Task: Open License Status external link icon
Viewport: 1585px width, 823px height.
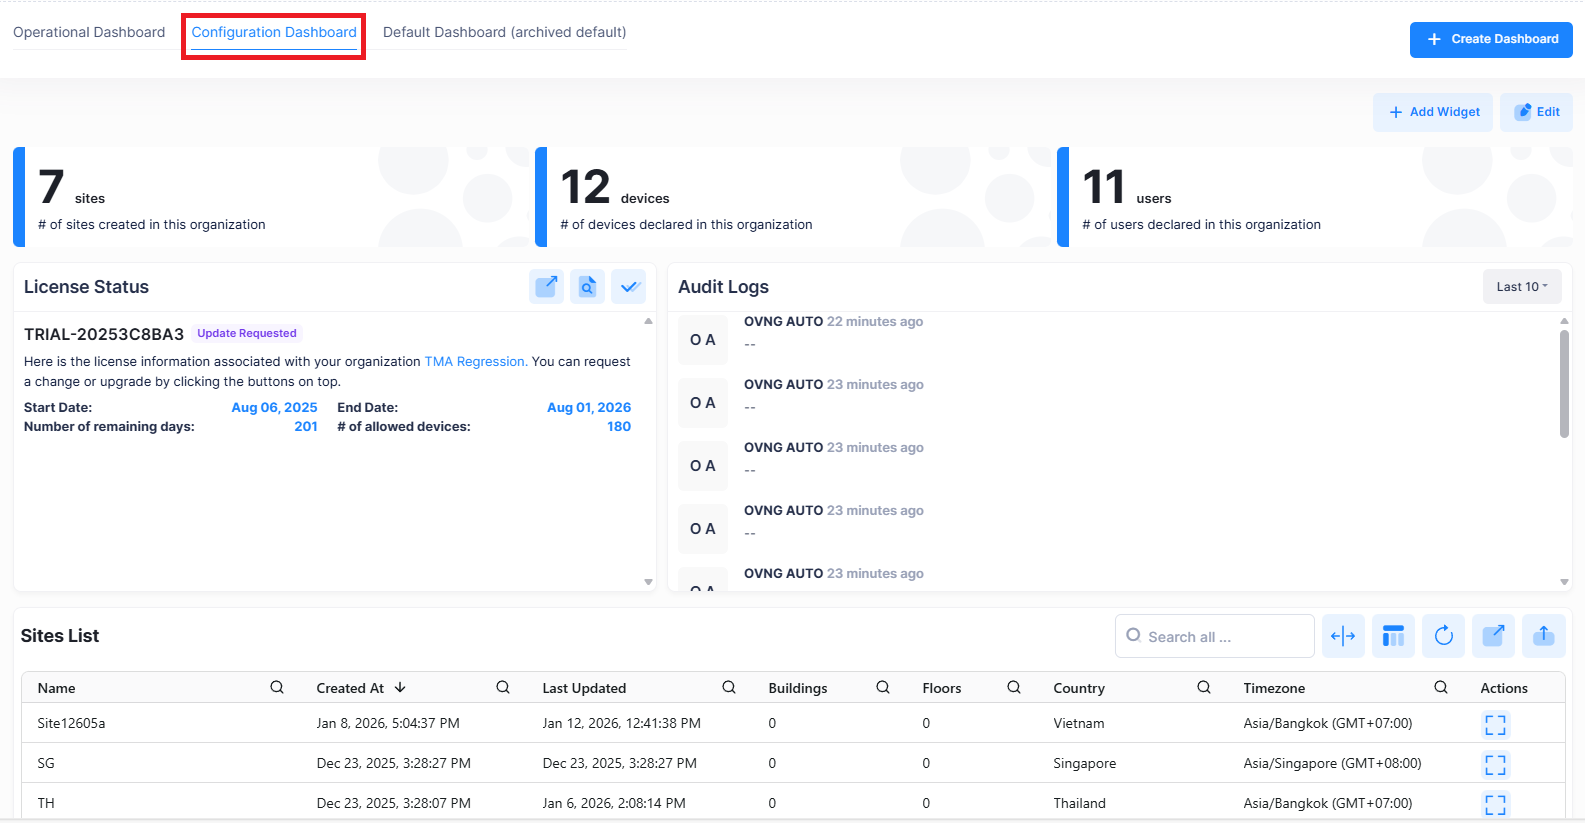Action: tap(546, 287)
